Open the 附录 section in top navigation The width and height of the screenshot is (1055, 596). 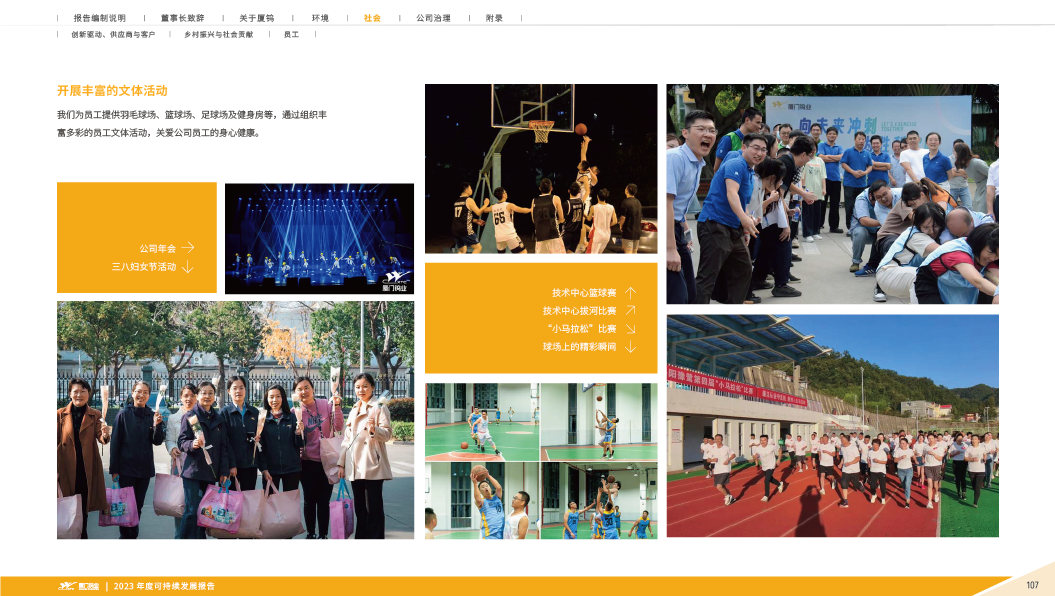pyautogui.click(x=494, y=18)
